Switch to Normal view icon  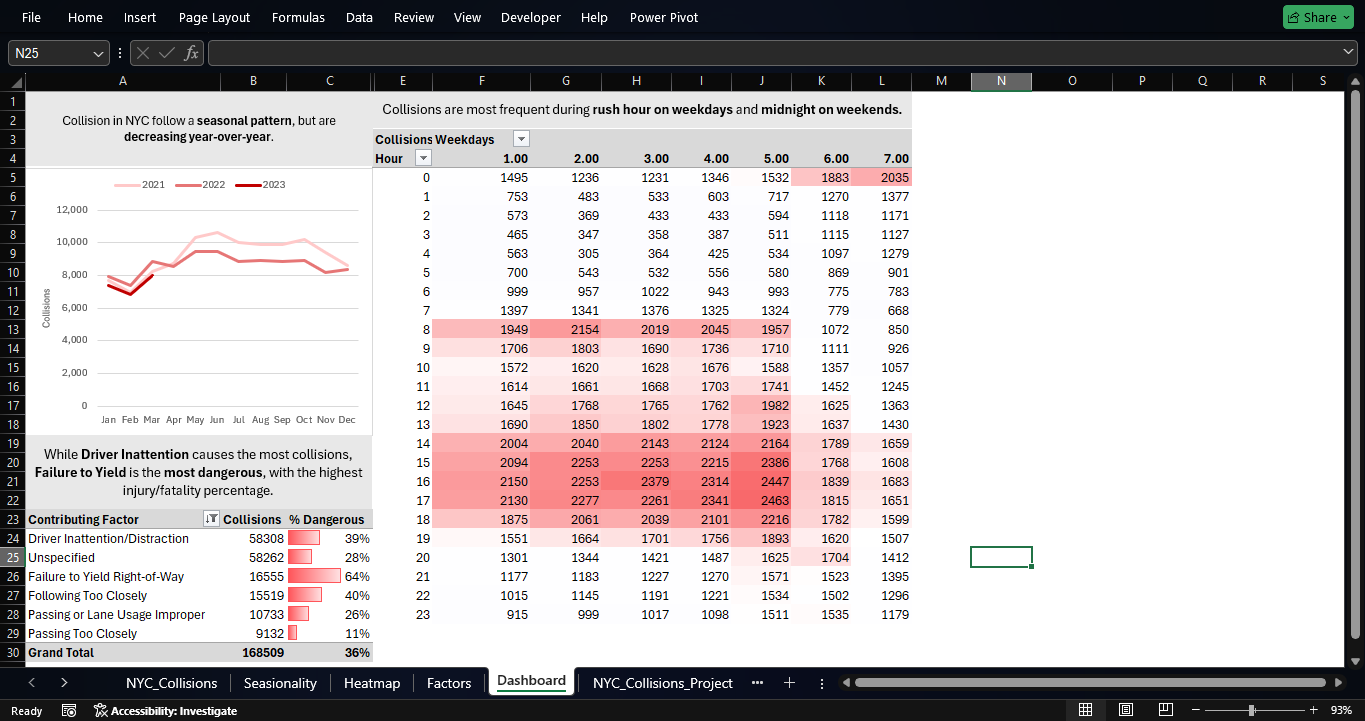1085,710
